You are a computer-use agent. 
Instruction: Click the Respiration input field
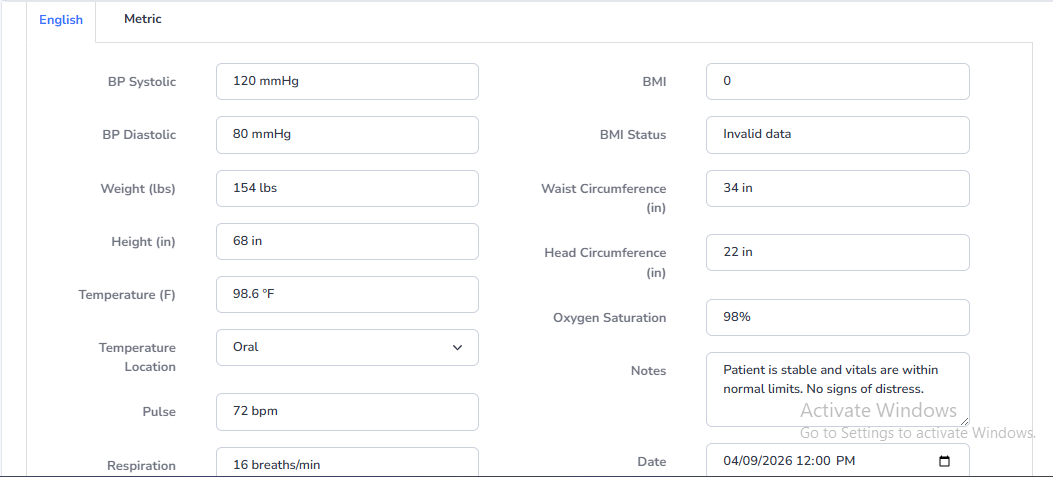click(347, 463)
